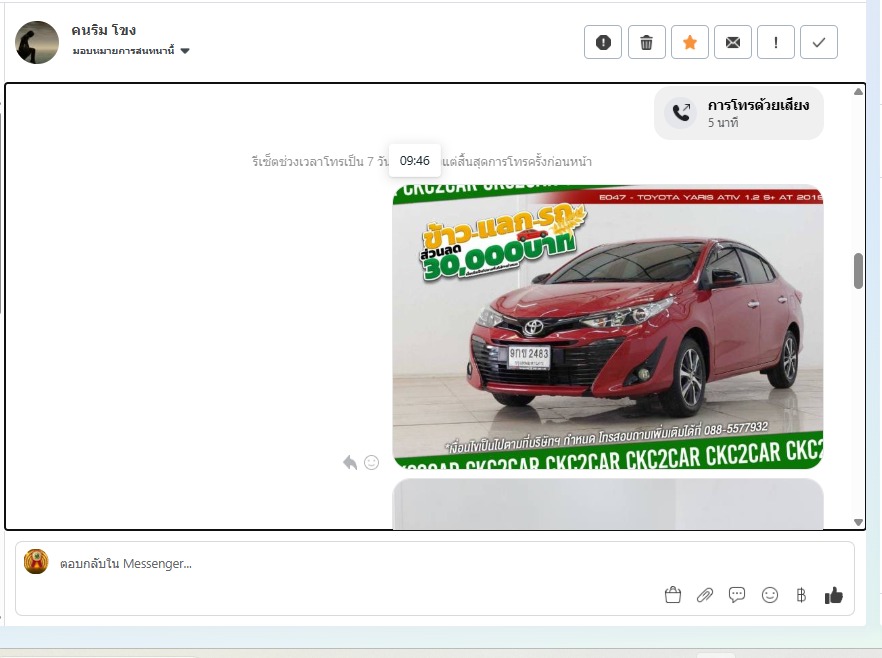882x658 pixels.
Task: Open the voice call message bubble
Action: tap(739, 113)
